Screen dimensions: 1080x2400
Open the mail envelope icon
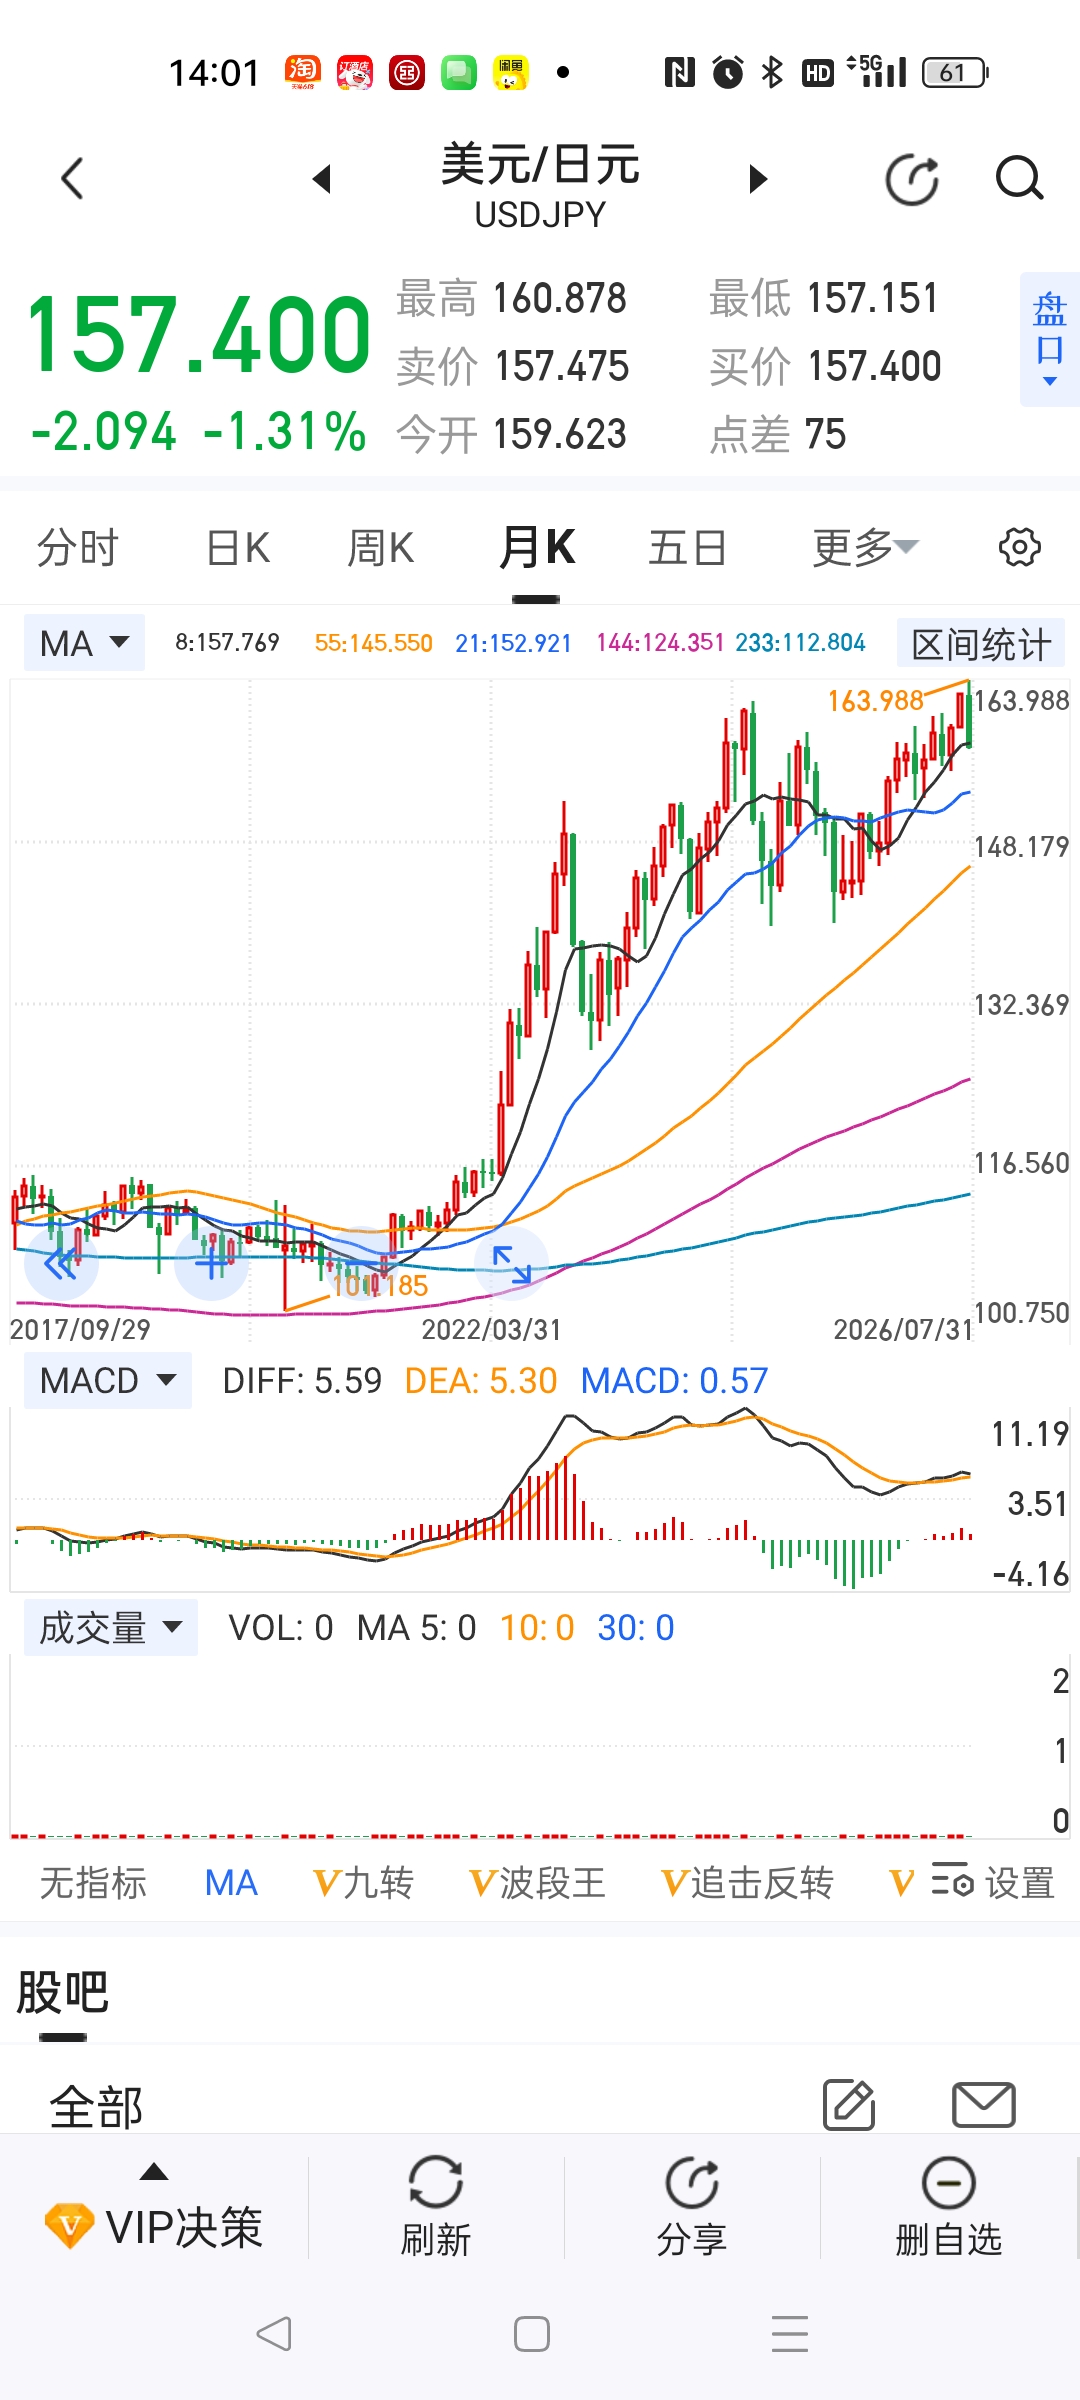pyautogui.click(x=984, y=2104)
